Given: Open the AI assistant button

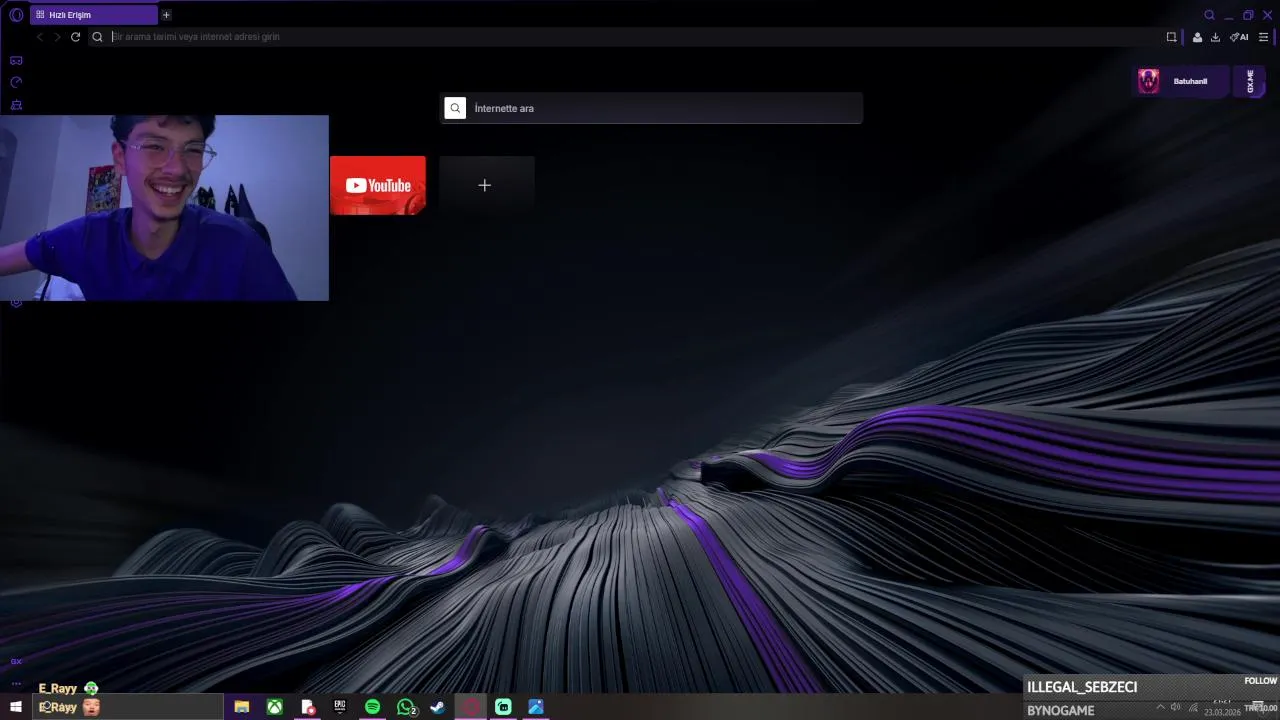Looking at the screenshot, I should click(1239, 37).
